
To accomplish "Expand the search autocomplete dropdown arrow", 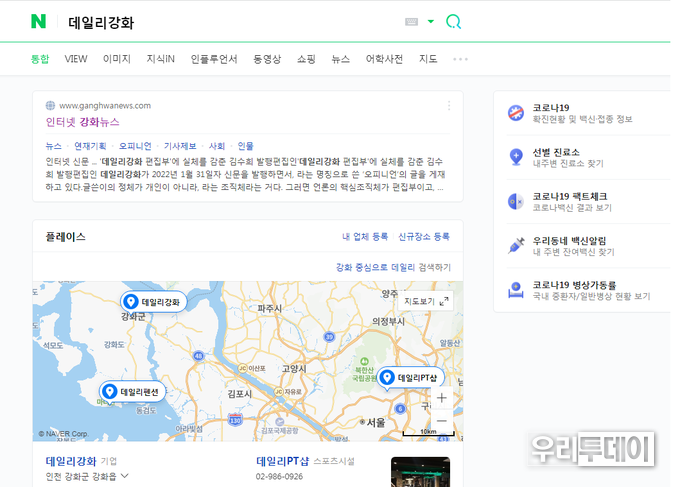I will 430,21.
